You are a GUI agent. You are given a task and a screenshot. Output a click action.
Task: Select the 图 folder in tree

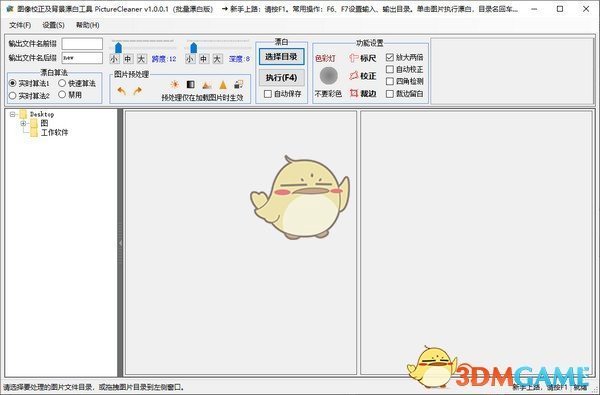click(44, 123)
